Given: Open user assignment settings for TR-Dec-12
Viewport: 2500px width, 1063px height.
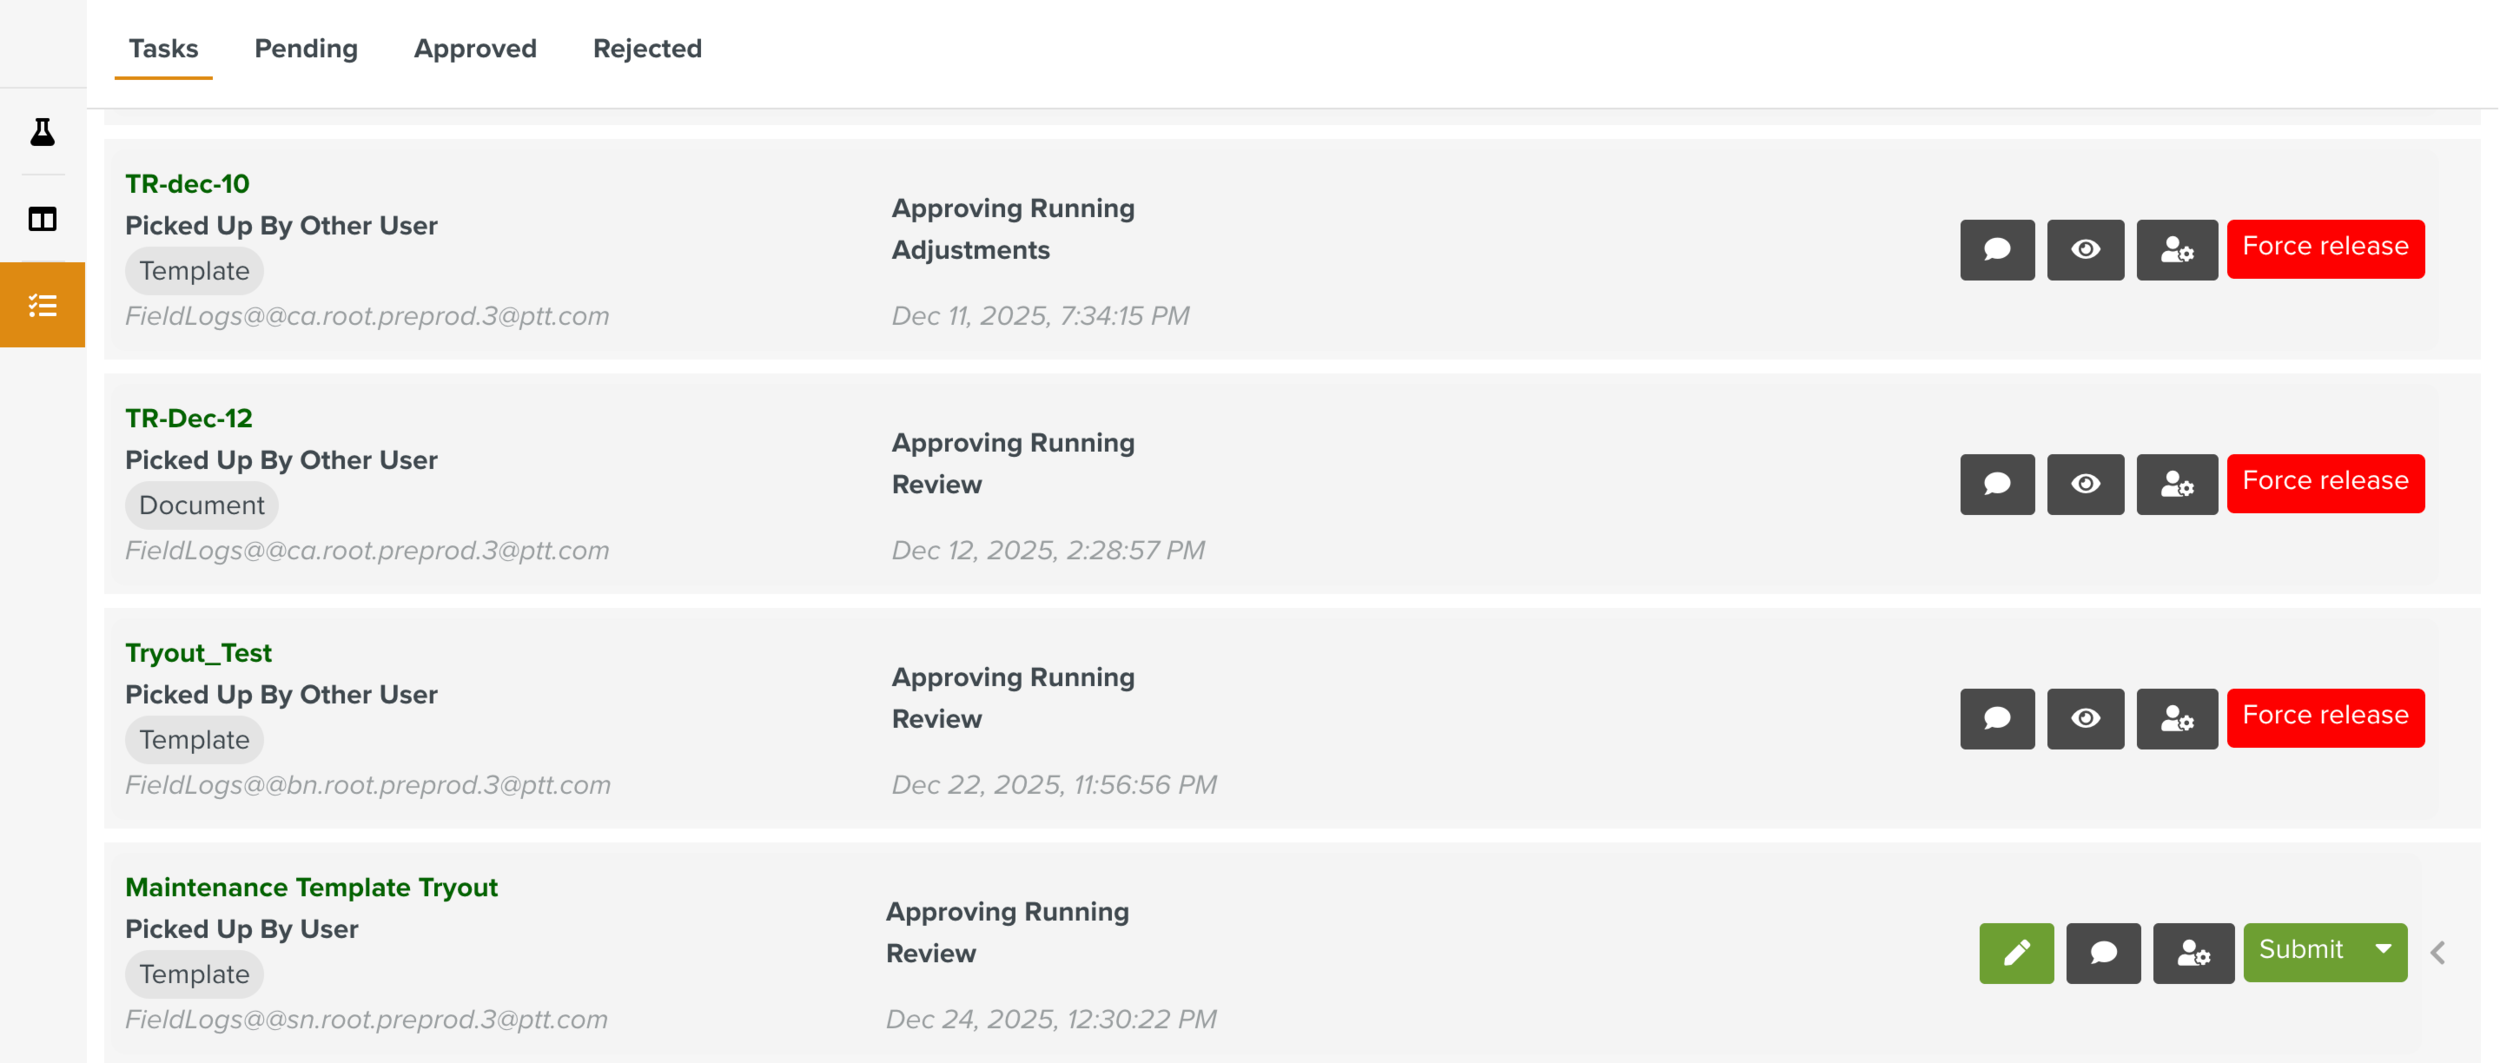Looking at the screenshot, I should 2177,484.
